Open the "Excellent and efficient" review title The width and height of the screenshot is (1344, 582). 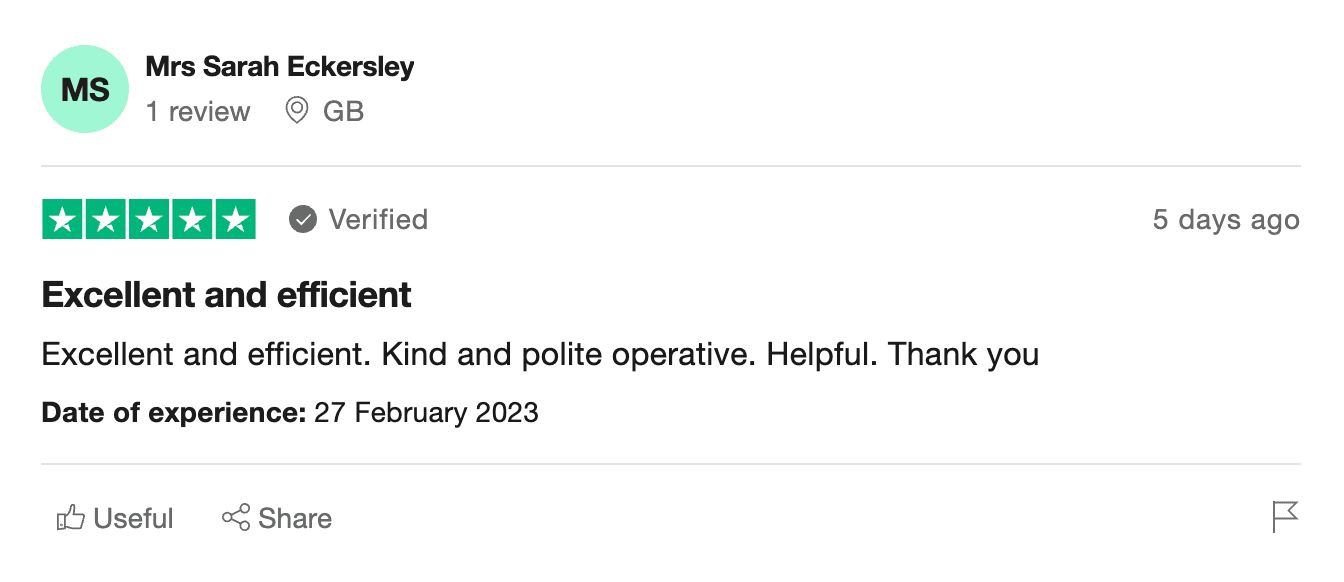click(x=227, y=295)
